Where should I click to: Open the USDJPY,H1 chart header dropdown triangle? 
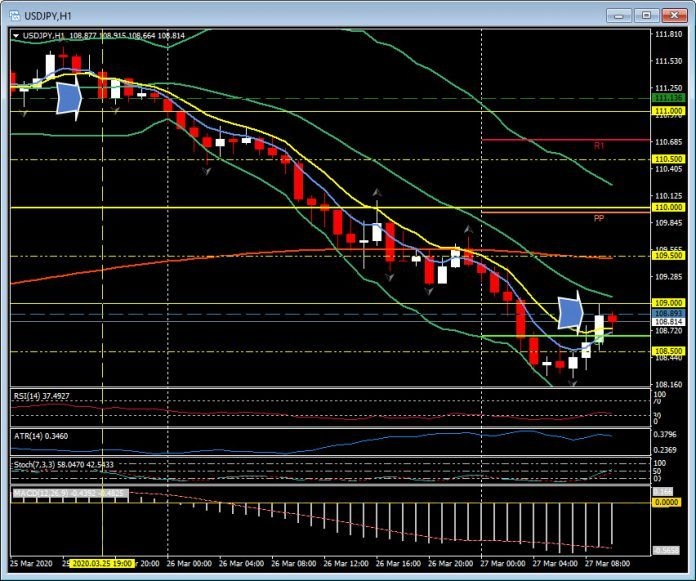click(16, 36)
